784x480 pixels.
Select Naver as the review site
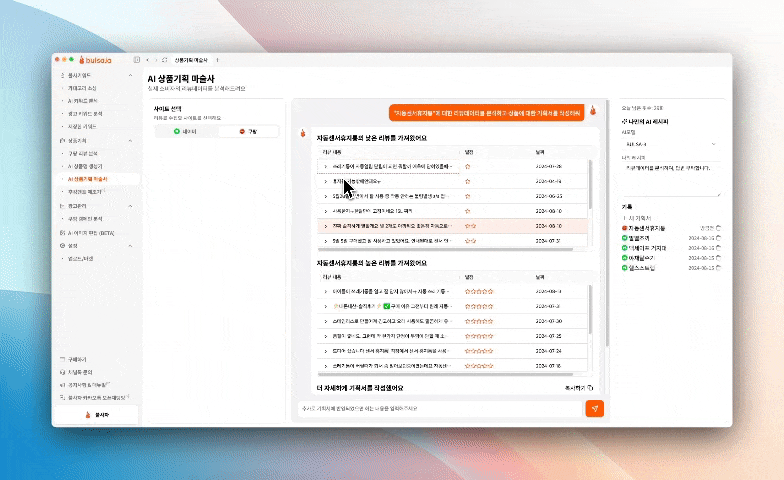(x=186, y=132)
